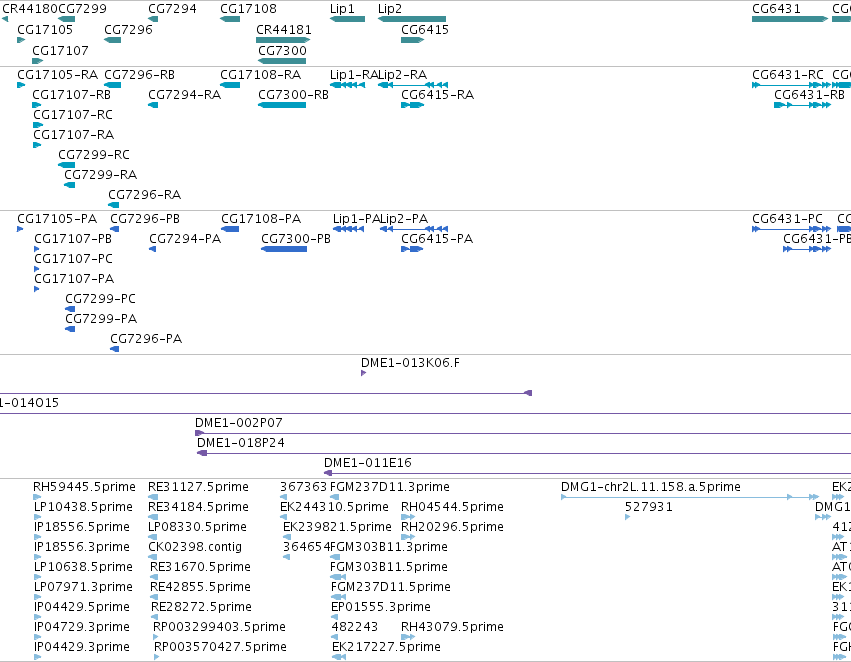This screenshot has width=851, height=662.
Task: Select transcript CG7294-RA
Action: pos(153,105)
